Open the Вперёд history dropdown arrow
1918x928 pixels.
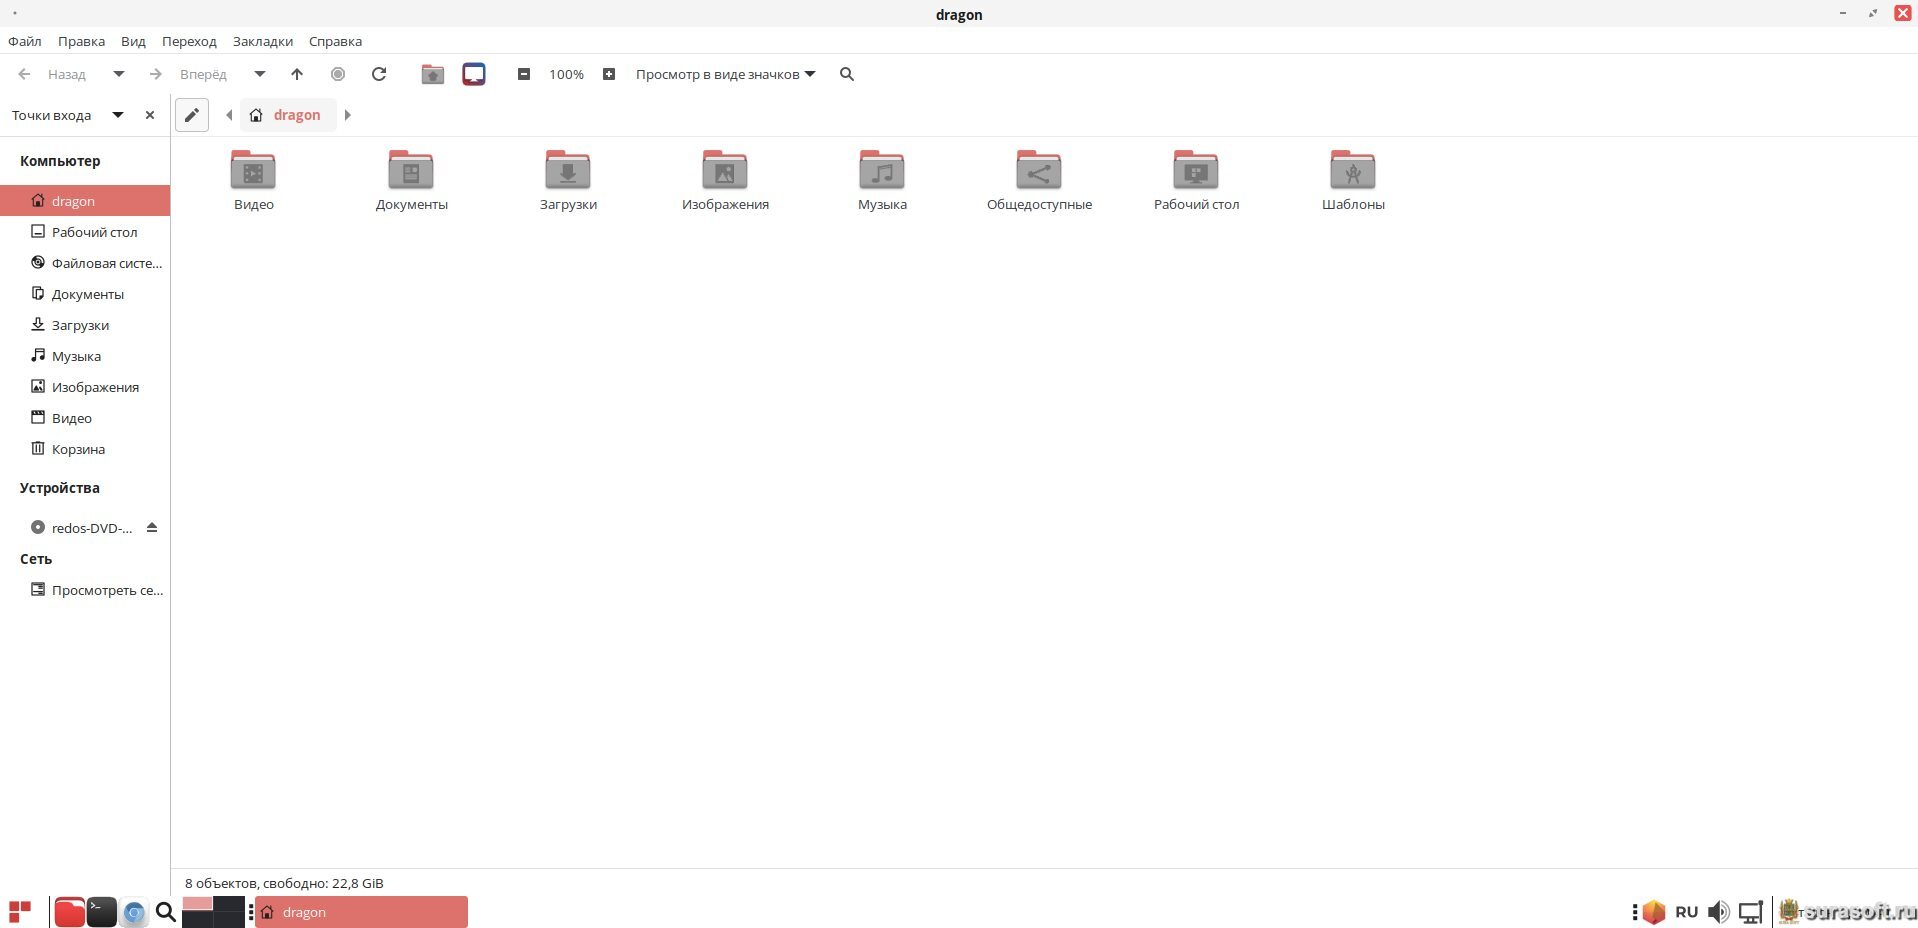260,74
